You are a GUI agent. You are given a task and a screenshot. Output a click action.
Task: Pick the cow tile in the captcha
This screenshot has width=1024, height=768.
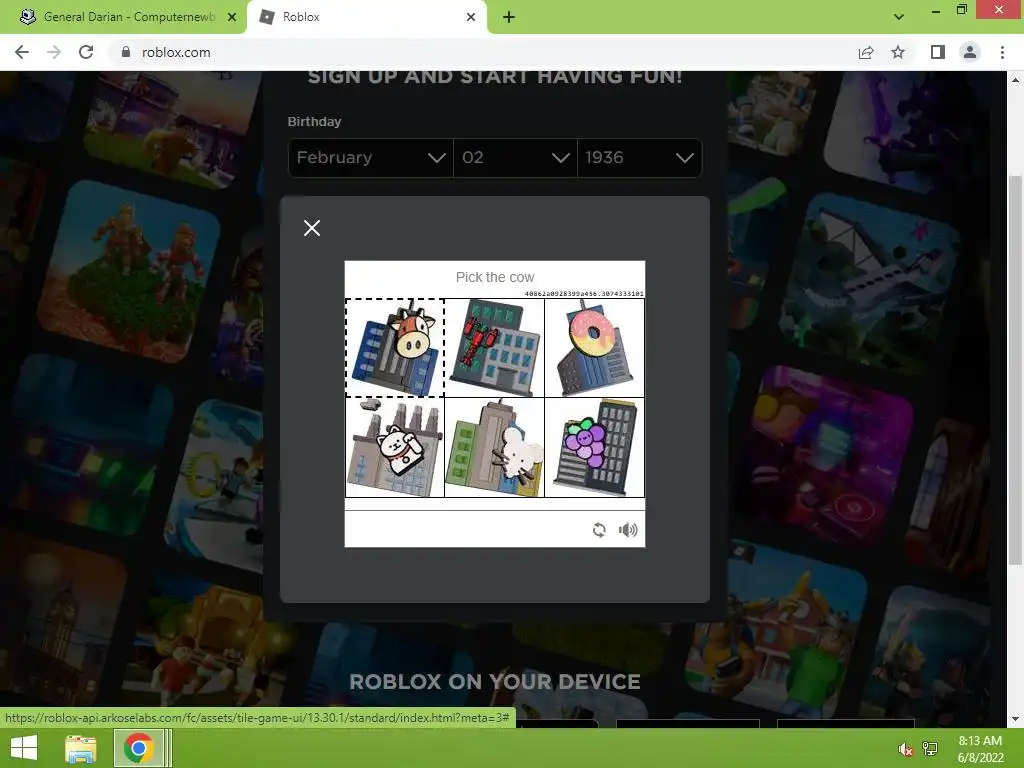tap(395, 347)
